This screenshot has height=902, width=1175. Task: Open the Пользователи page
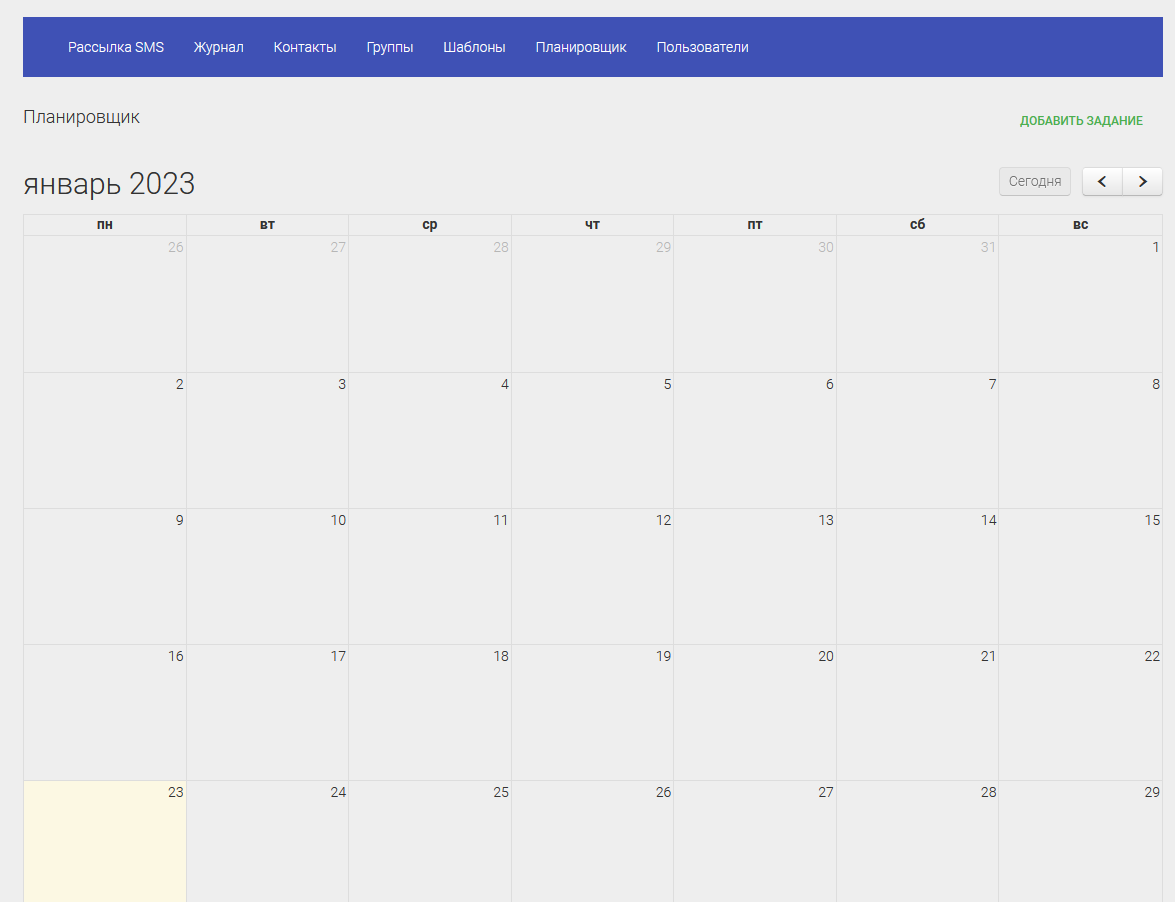[702, 47]
